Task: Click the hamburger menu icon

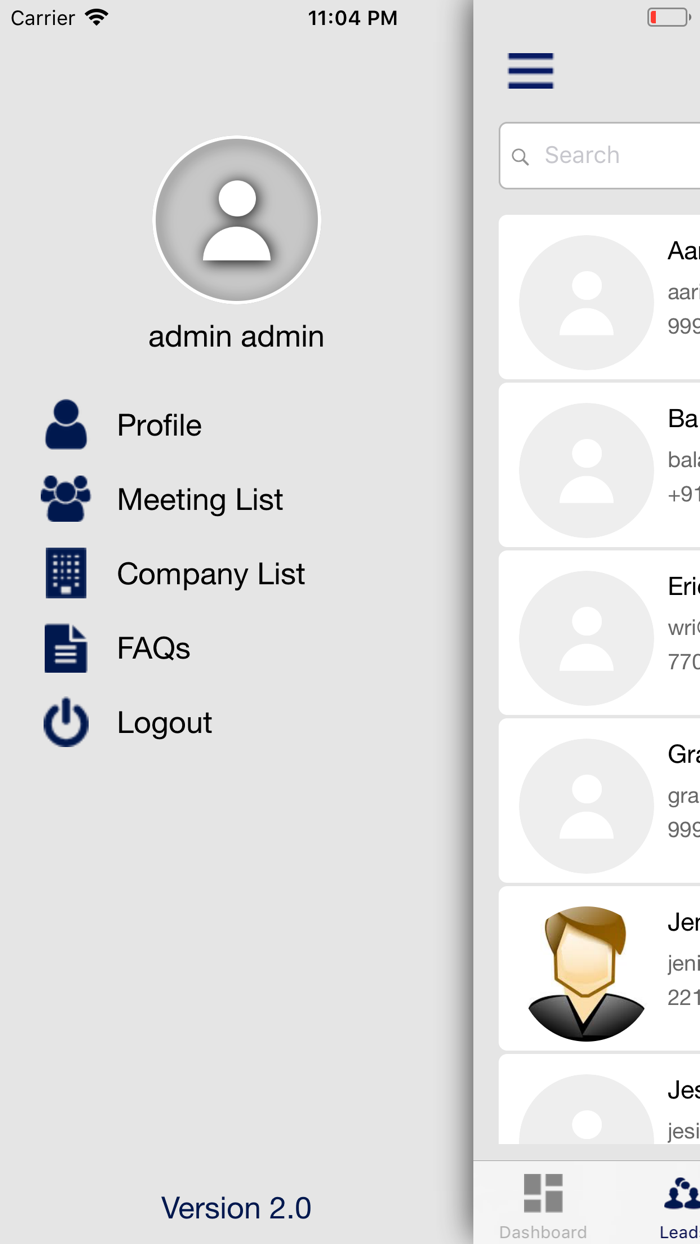Action: click(530, 71)
